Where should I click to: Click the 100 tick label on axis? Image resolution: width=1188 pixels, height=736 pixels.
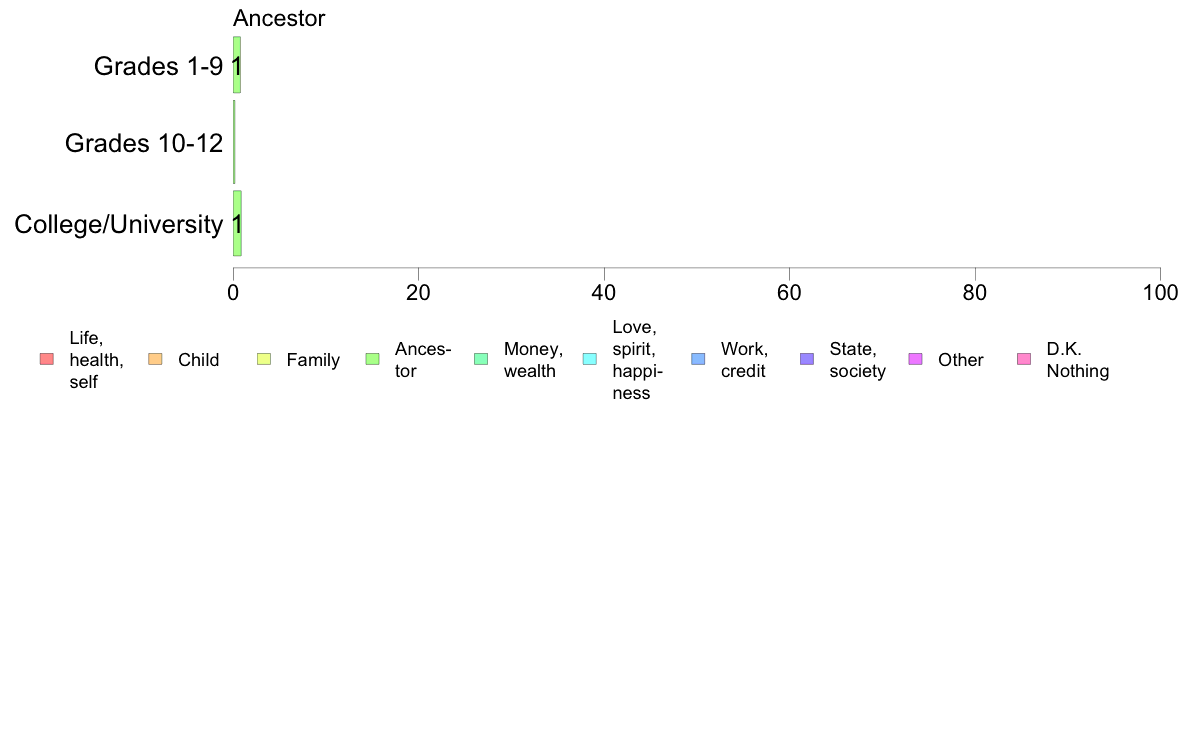pos(1160,293)
